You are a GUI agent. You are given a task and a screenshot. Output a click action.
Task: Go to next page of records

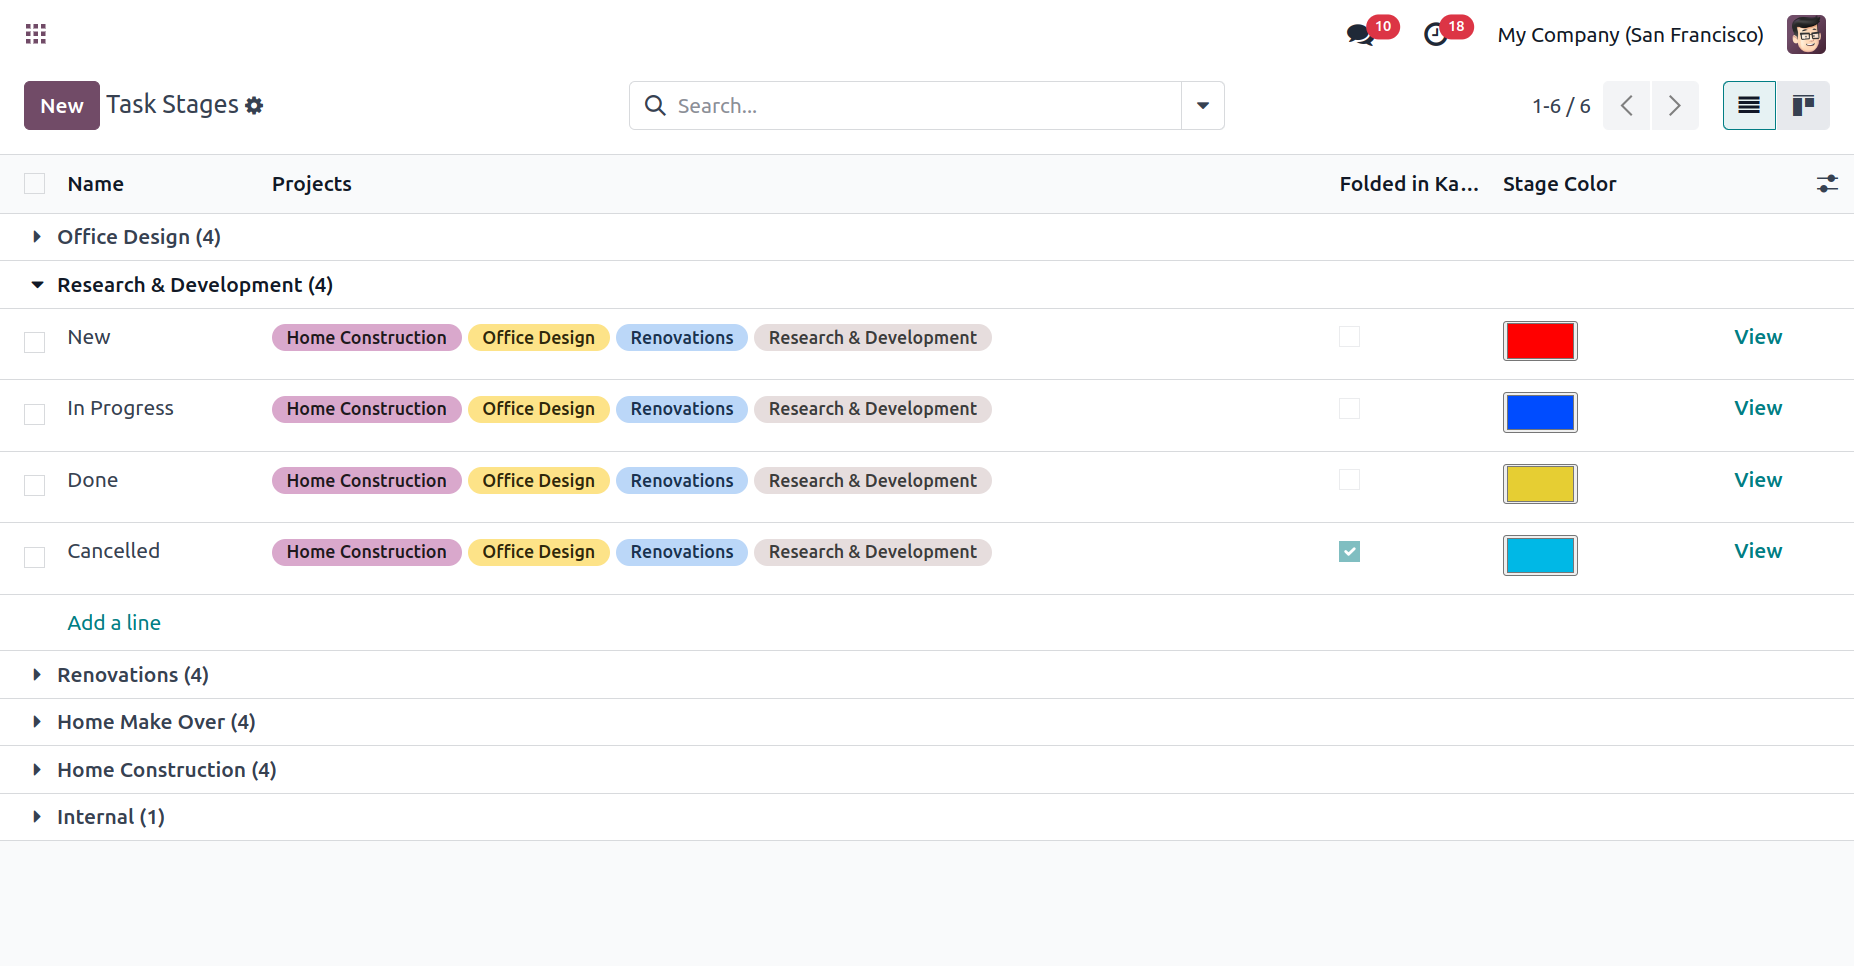pos(1675,106)
